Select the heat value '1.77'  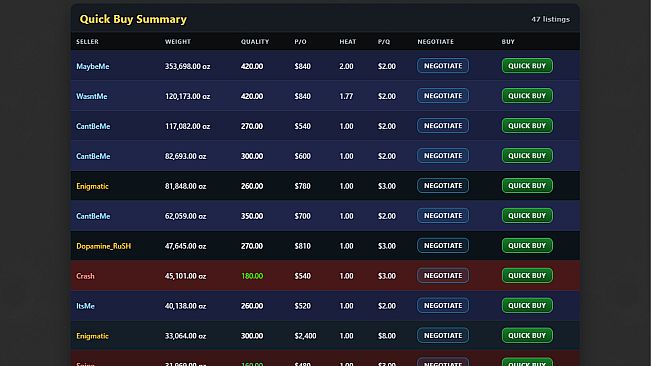click(x=346, y=96)
